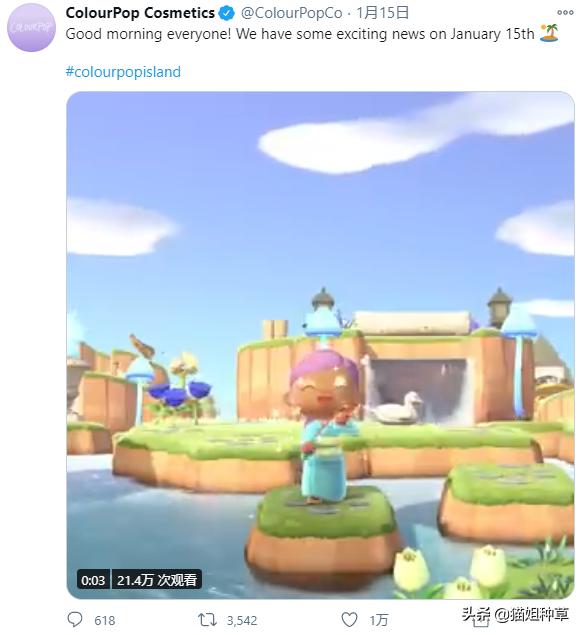Viewport: 582px width, 635px height.
Task: Open the reply comment icon
Action: point(75,620)
